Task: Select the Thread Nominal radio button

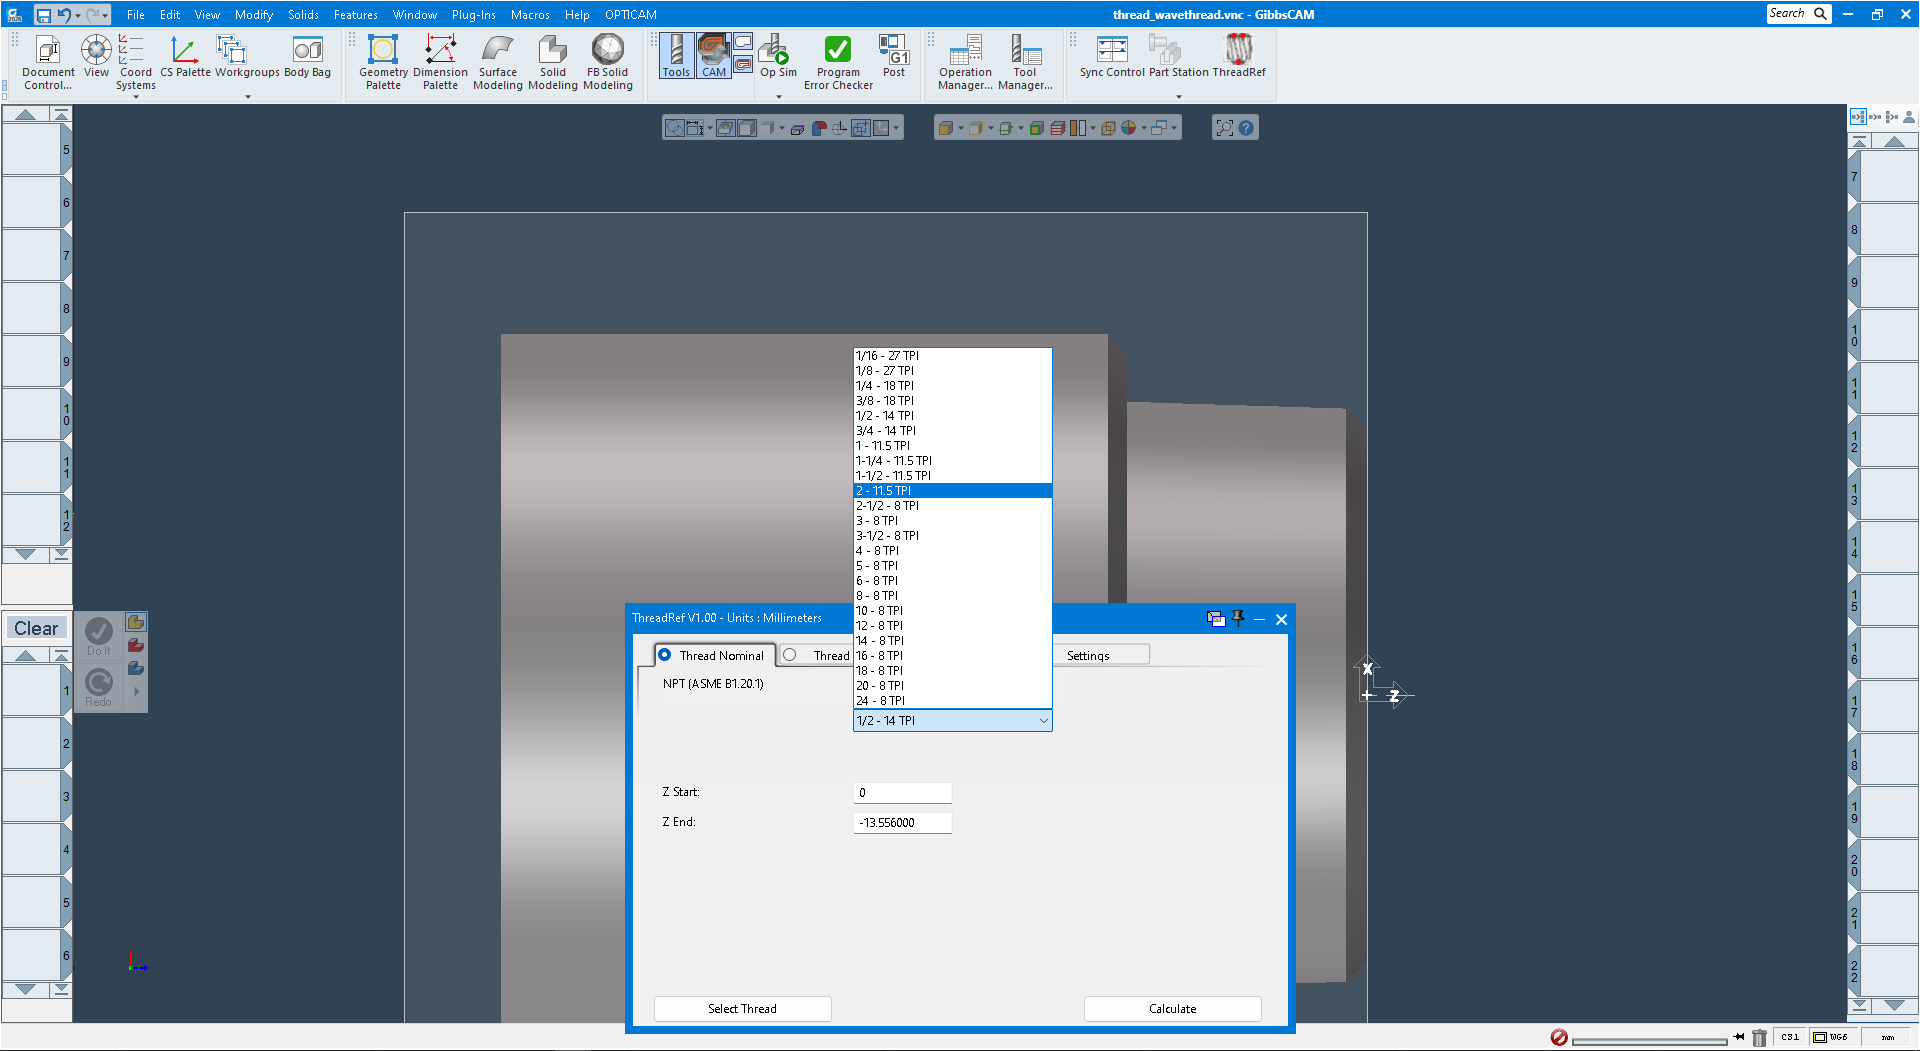Action: tap(666, 655)
